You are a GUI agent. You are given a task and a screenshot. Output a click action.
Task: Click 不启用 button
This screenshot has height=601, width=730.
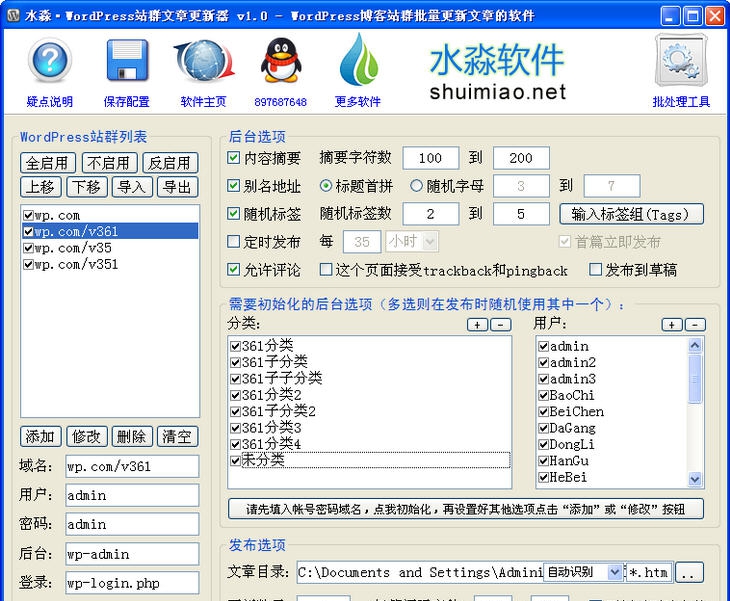coord(109,163)
